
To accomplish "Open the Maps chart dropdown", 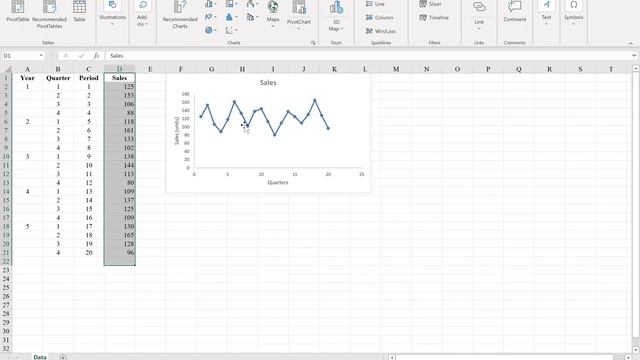I will [273, 13].
